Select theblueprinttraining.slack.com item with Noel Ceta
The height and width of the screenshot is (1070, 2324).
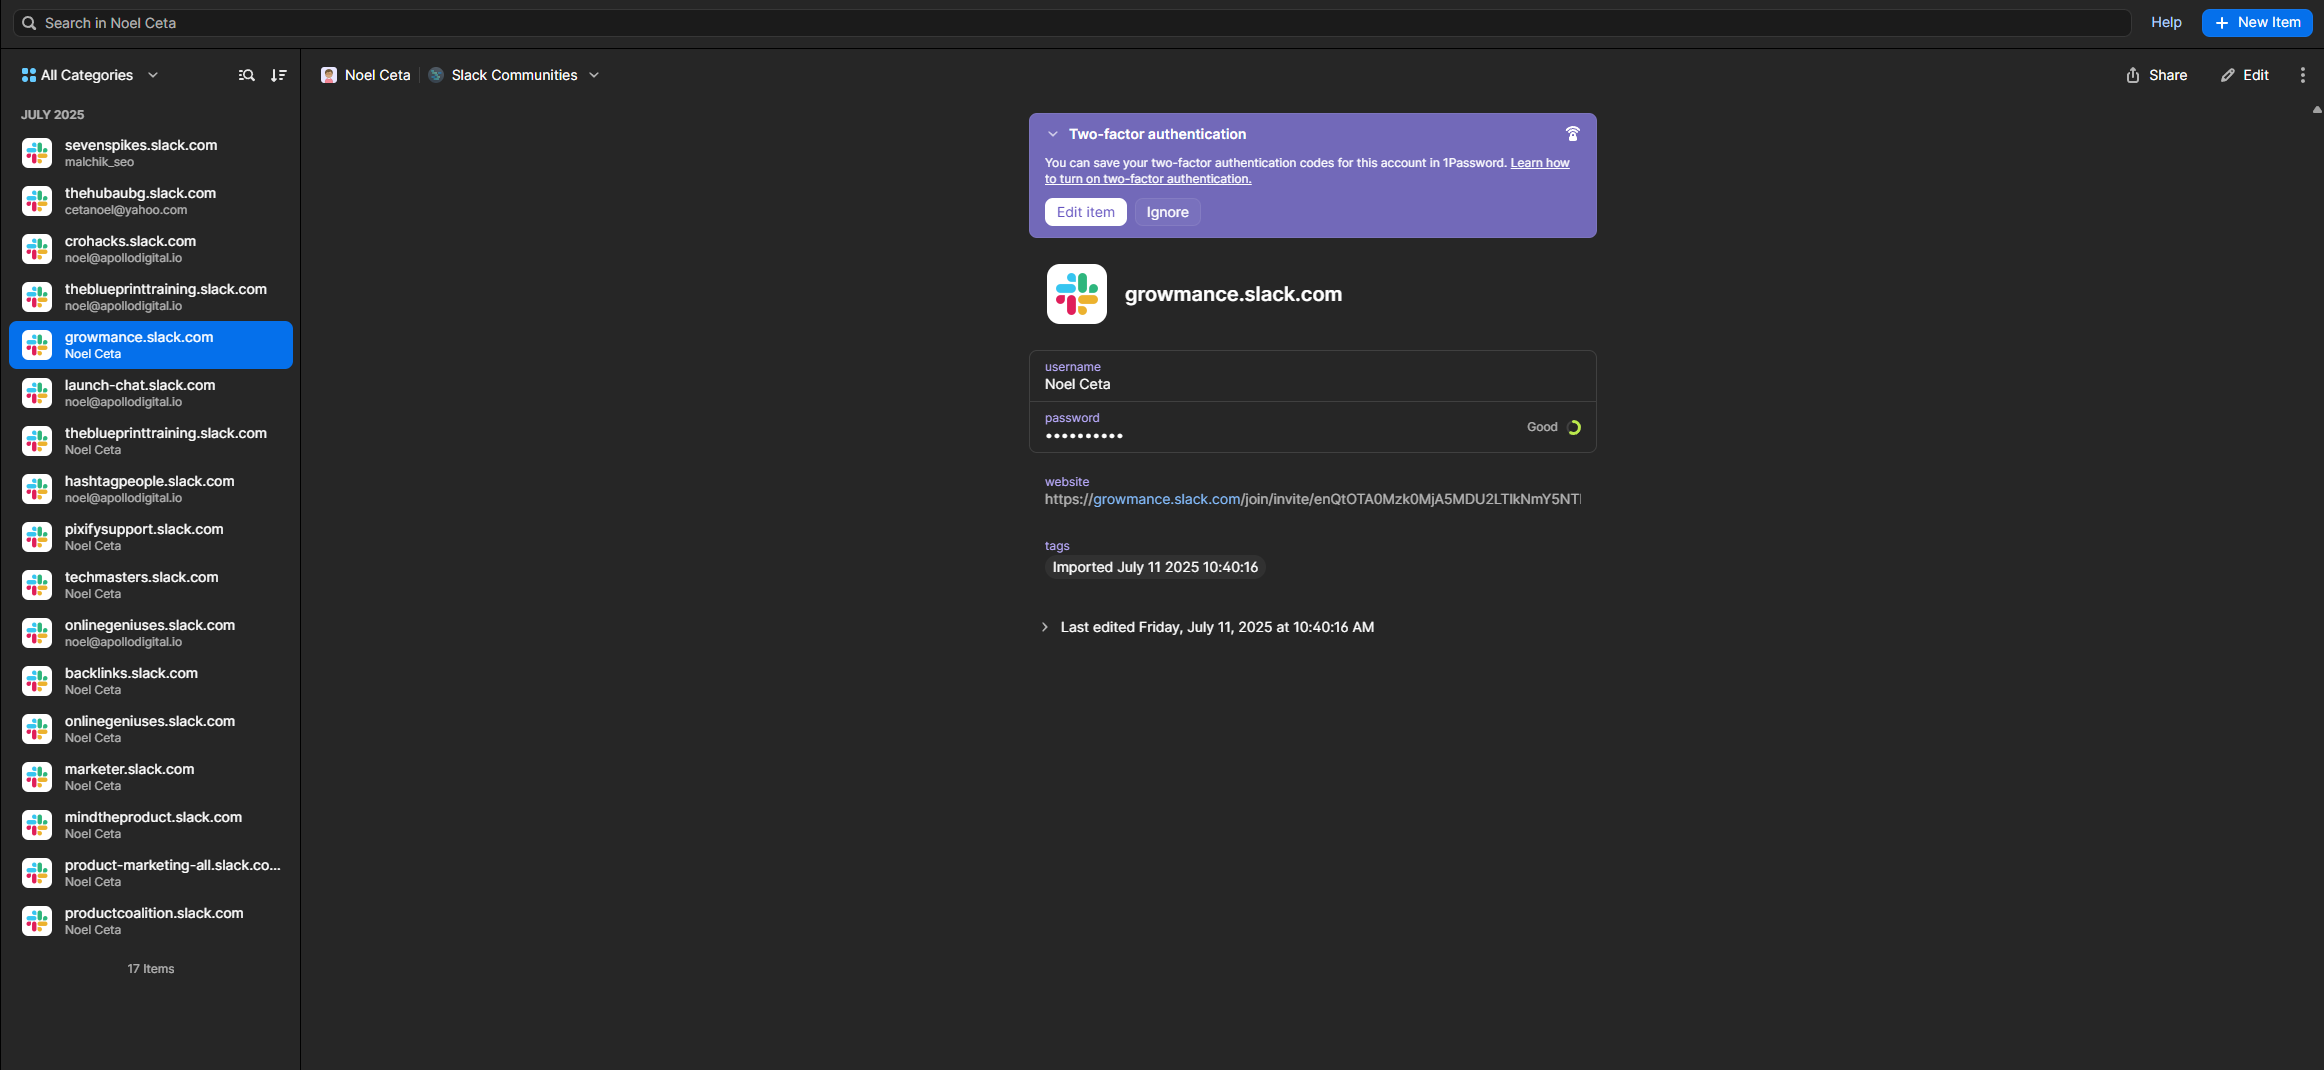coord(151,441)
